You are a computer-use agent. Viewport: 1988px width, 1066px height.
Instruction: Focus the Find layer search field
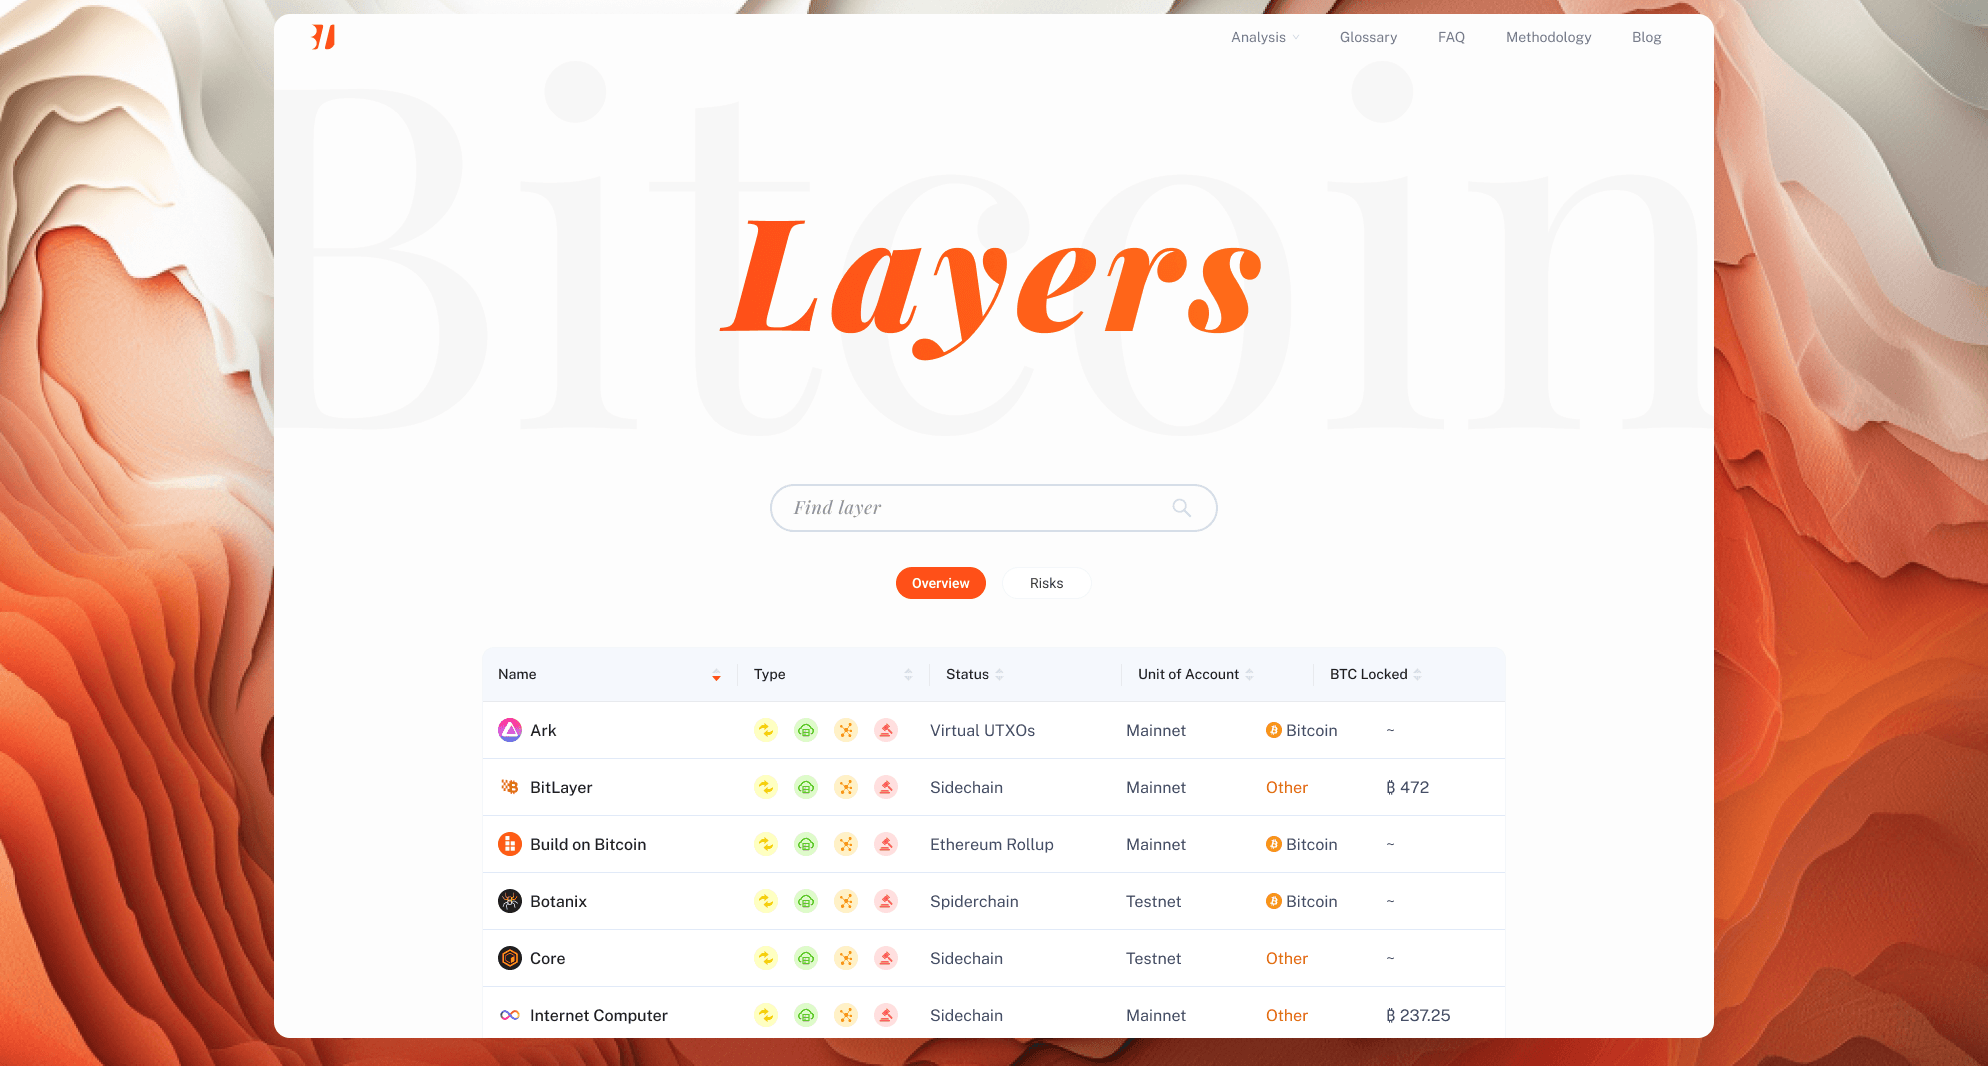coord(993,508)
